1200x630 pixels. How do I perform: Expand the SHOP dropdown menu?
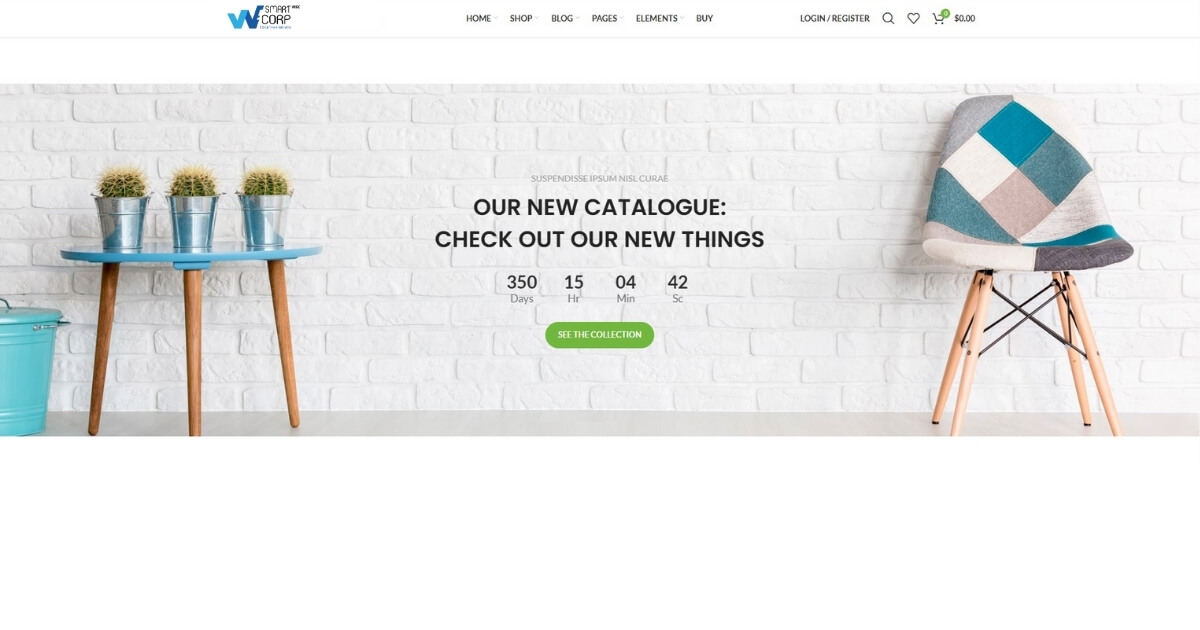(521, 18)
